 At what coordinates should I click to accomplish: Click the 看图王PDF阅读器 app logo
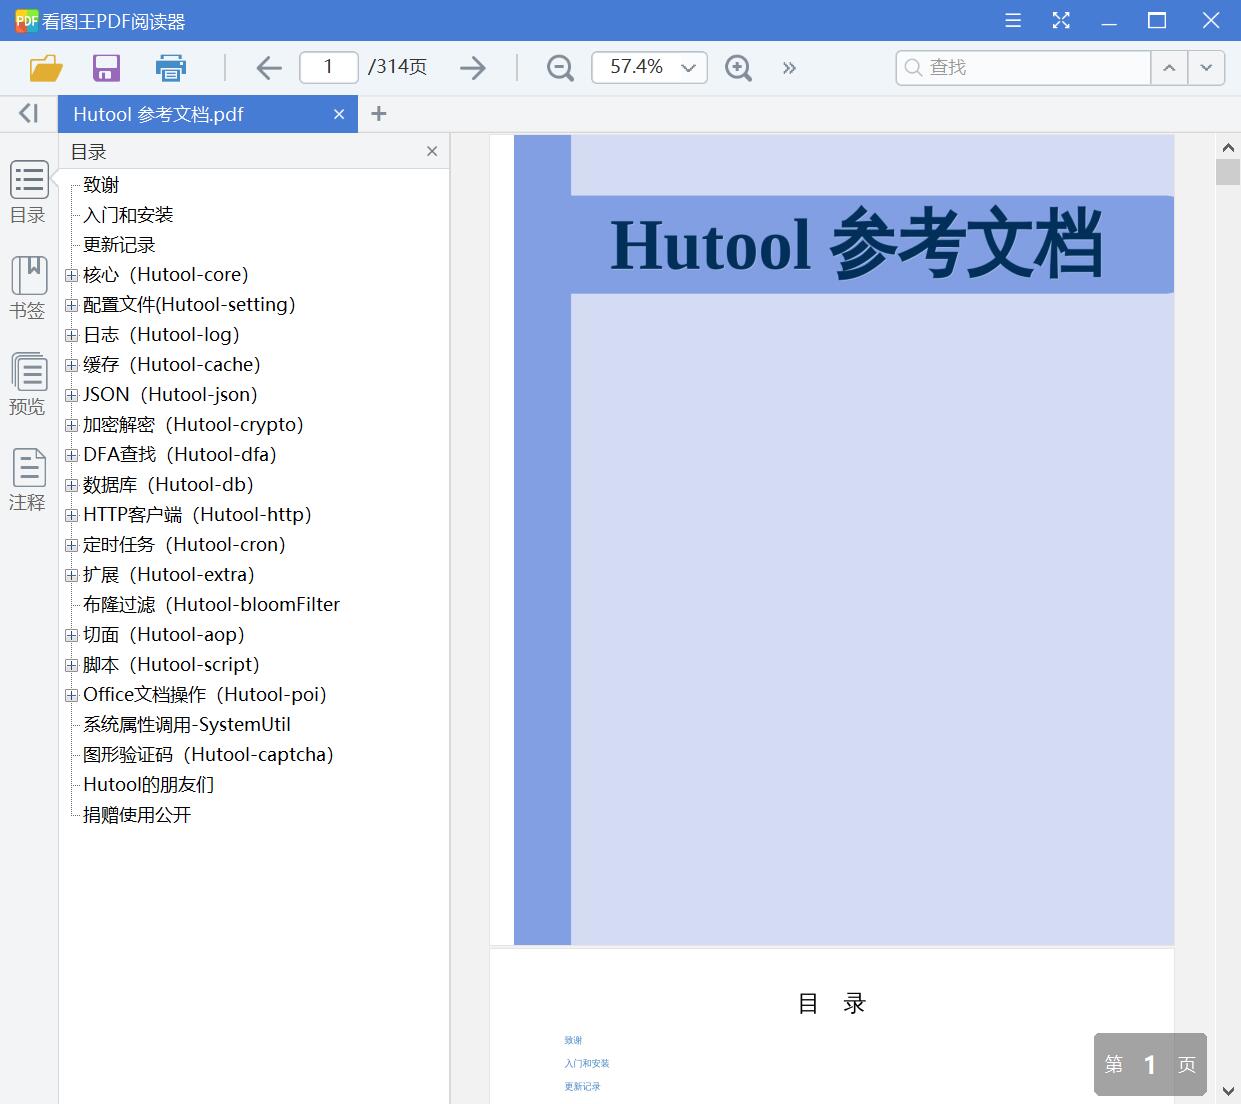27,20
